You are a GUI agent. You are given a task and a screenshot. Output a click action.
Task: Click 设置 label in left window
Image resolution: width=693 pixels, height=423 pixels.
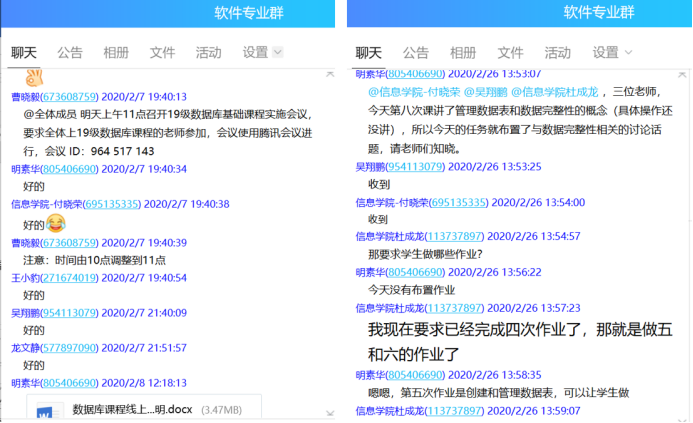255,53
